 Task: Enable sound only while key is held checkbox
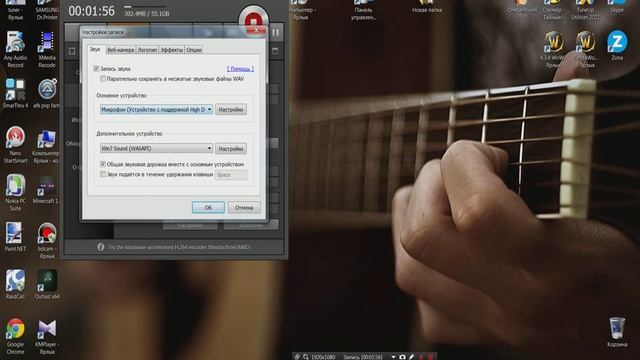(x=103, y=174)
